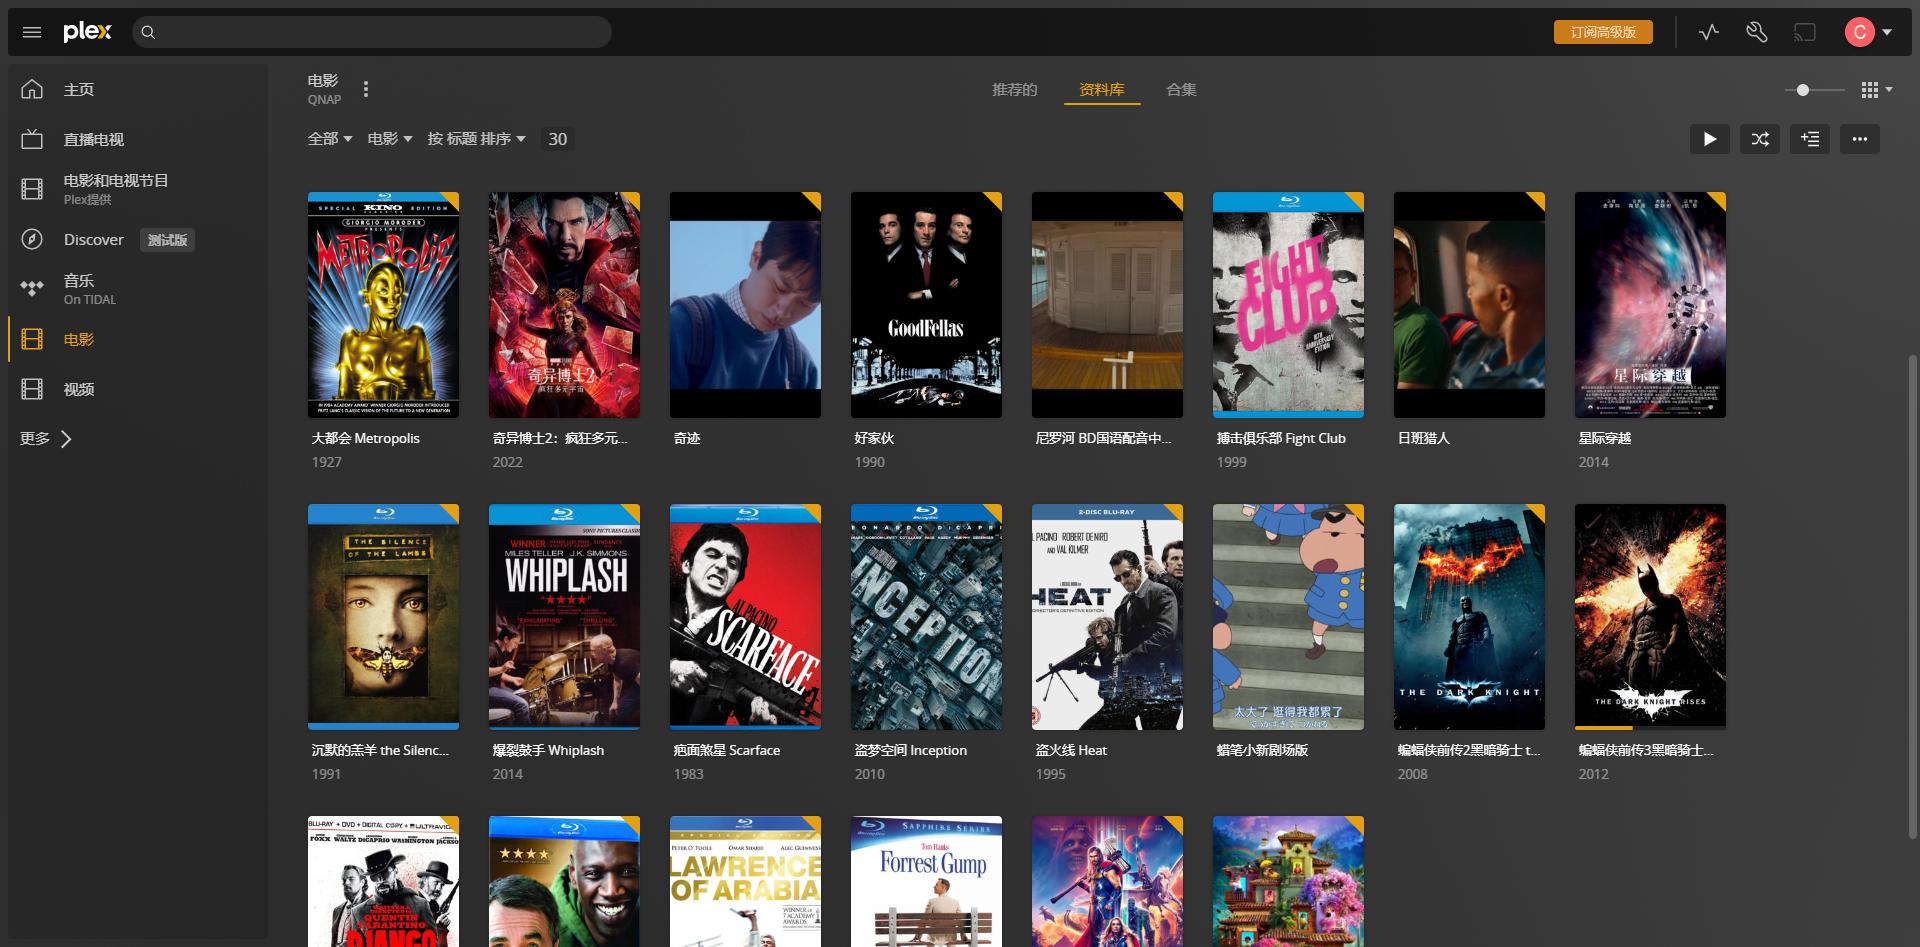Open the Silence of the Lambs poster
The image size is (1920, 947).
pyautogui.click(x=383, y=617)
